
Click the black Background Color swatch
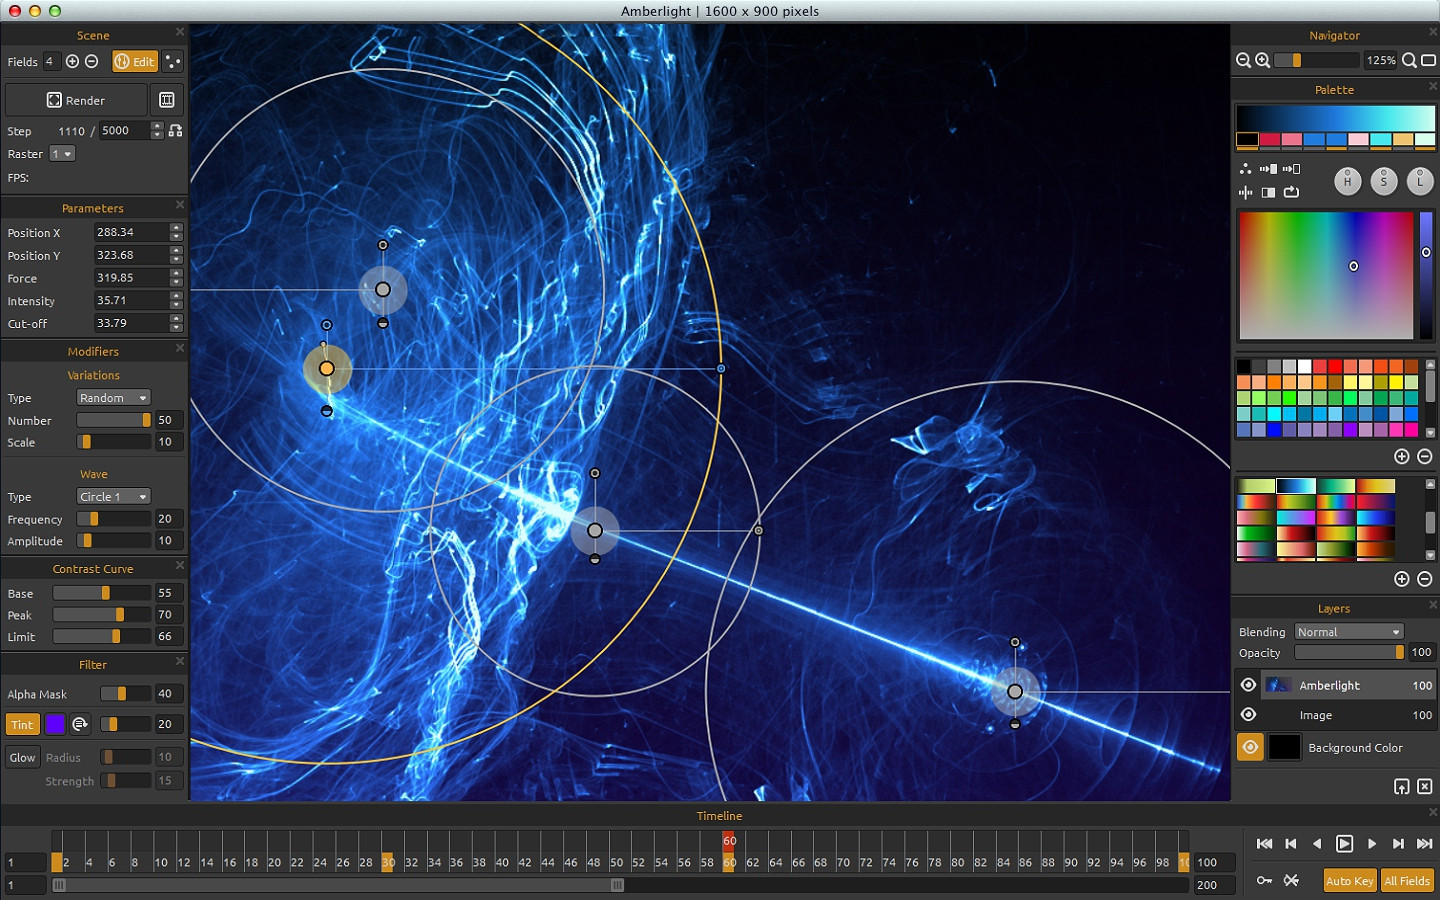tap(1284, 747)
